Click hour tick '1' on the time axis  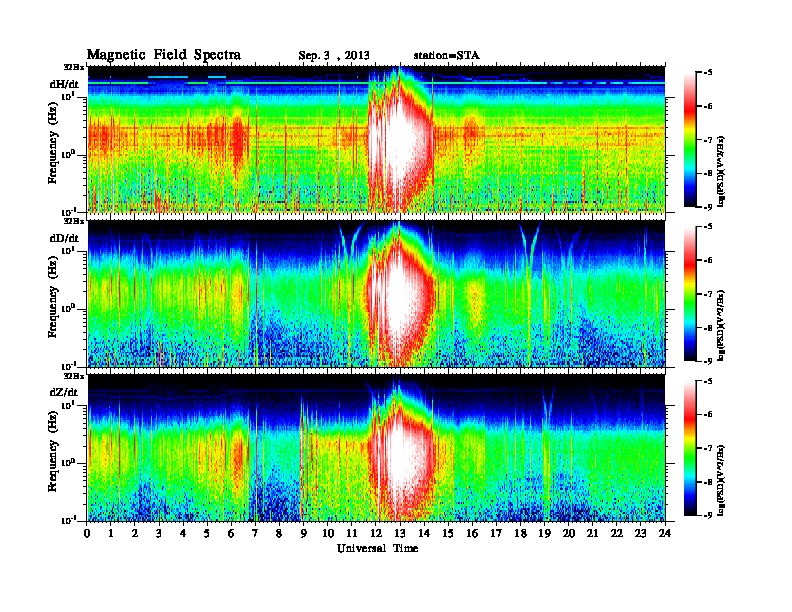point(111,533)
